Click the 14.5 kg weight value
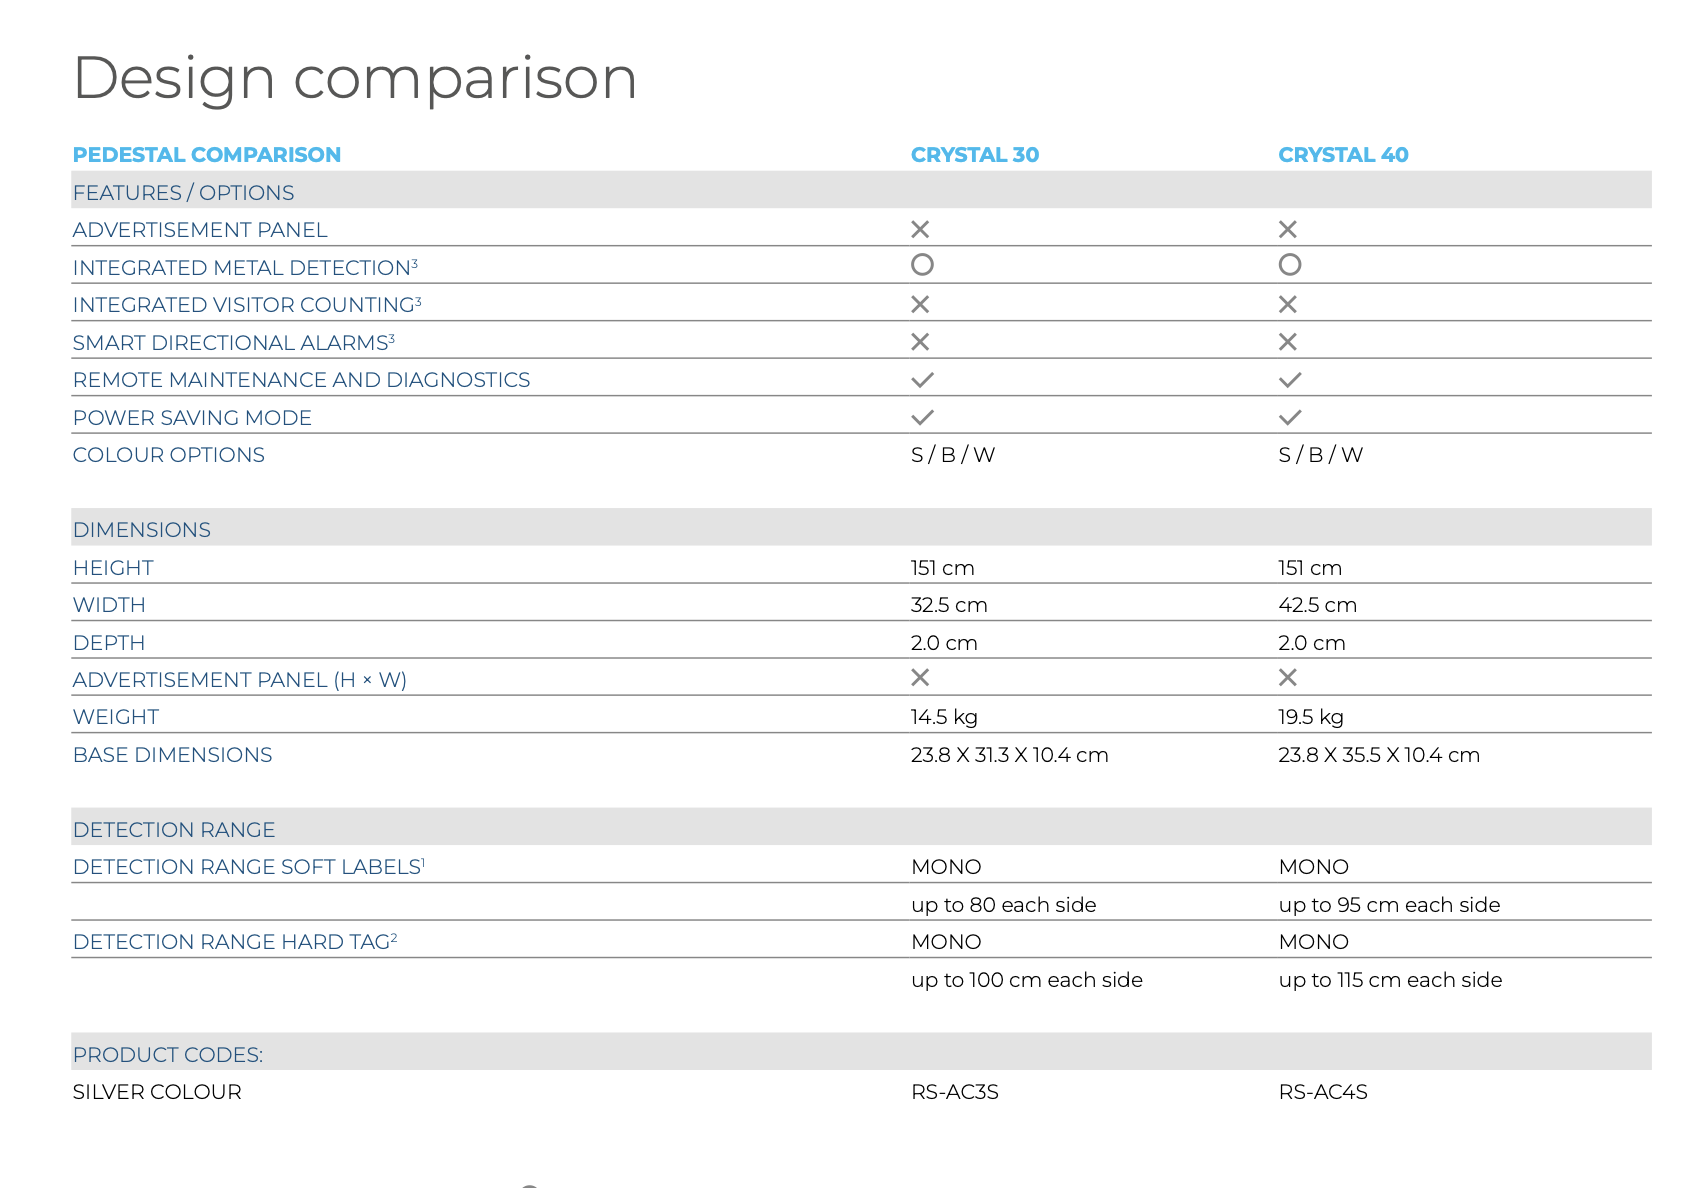Screen dimensions: 1708x1188 pos(944,717)
